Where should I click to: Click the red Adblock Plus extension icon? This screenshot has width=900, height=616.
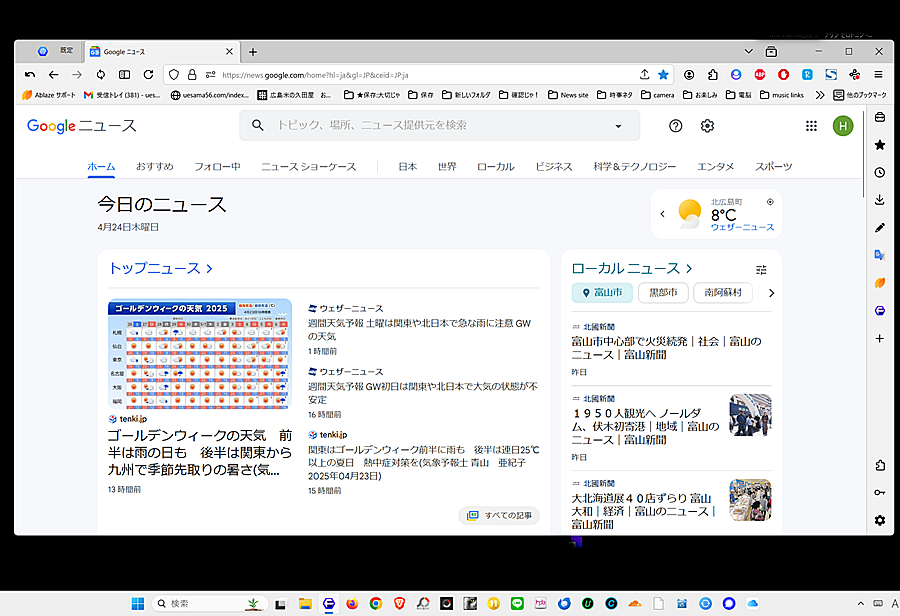tap(760, 75)
